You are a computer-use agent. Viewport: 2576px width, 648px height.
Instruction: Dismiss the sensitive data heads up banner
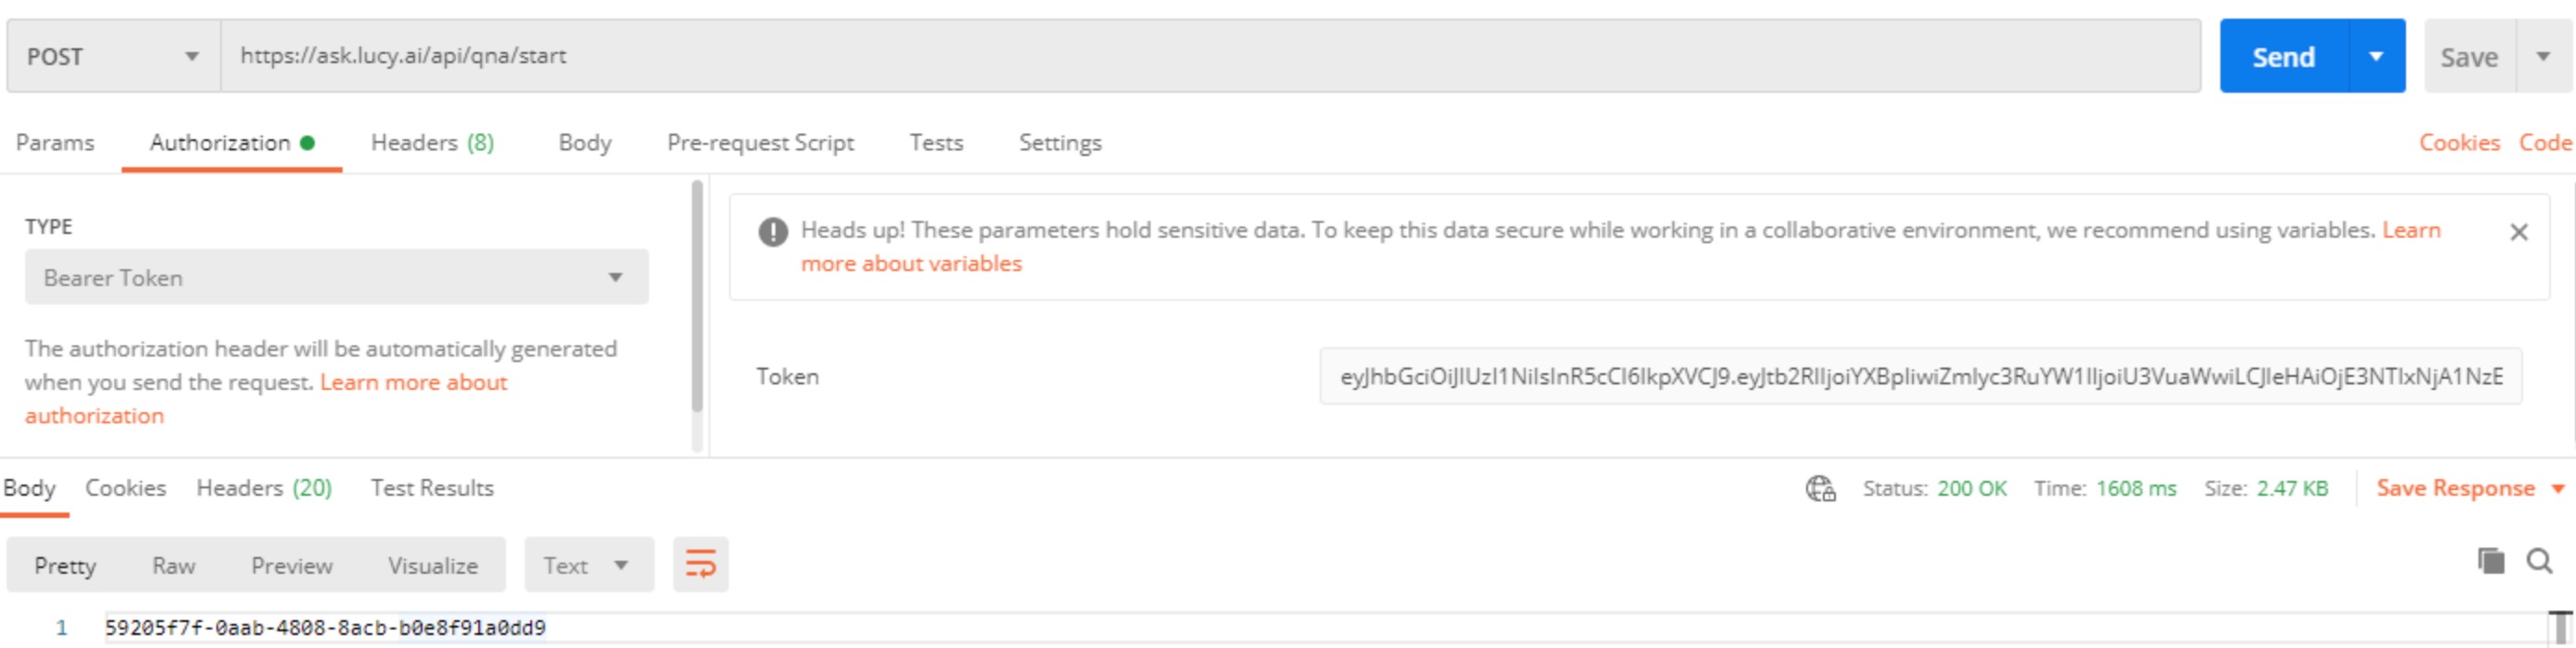2518,232
